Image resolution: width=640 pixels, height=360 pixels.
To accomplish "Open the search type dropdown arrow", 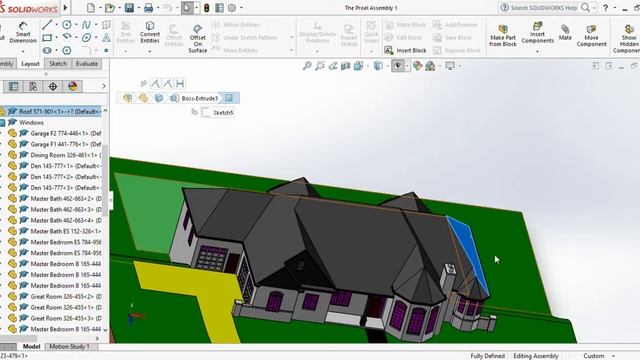I will 594,8.
